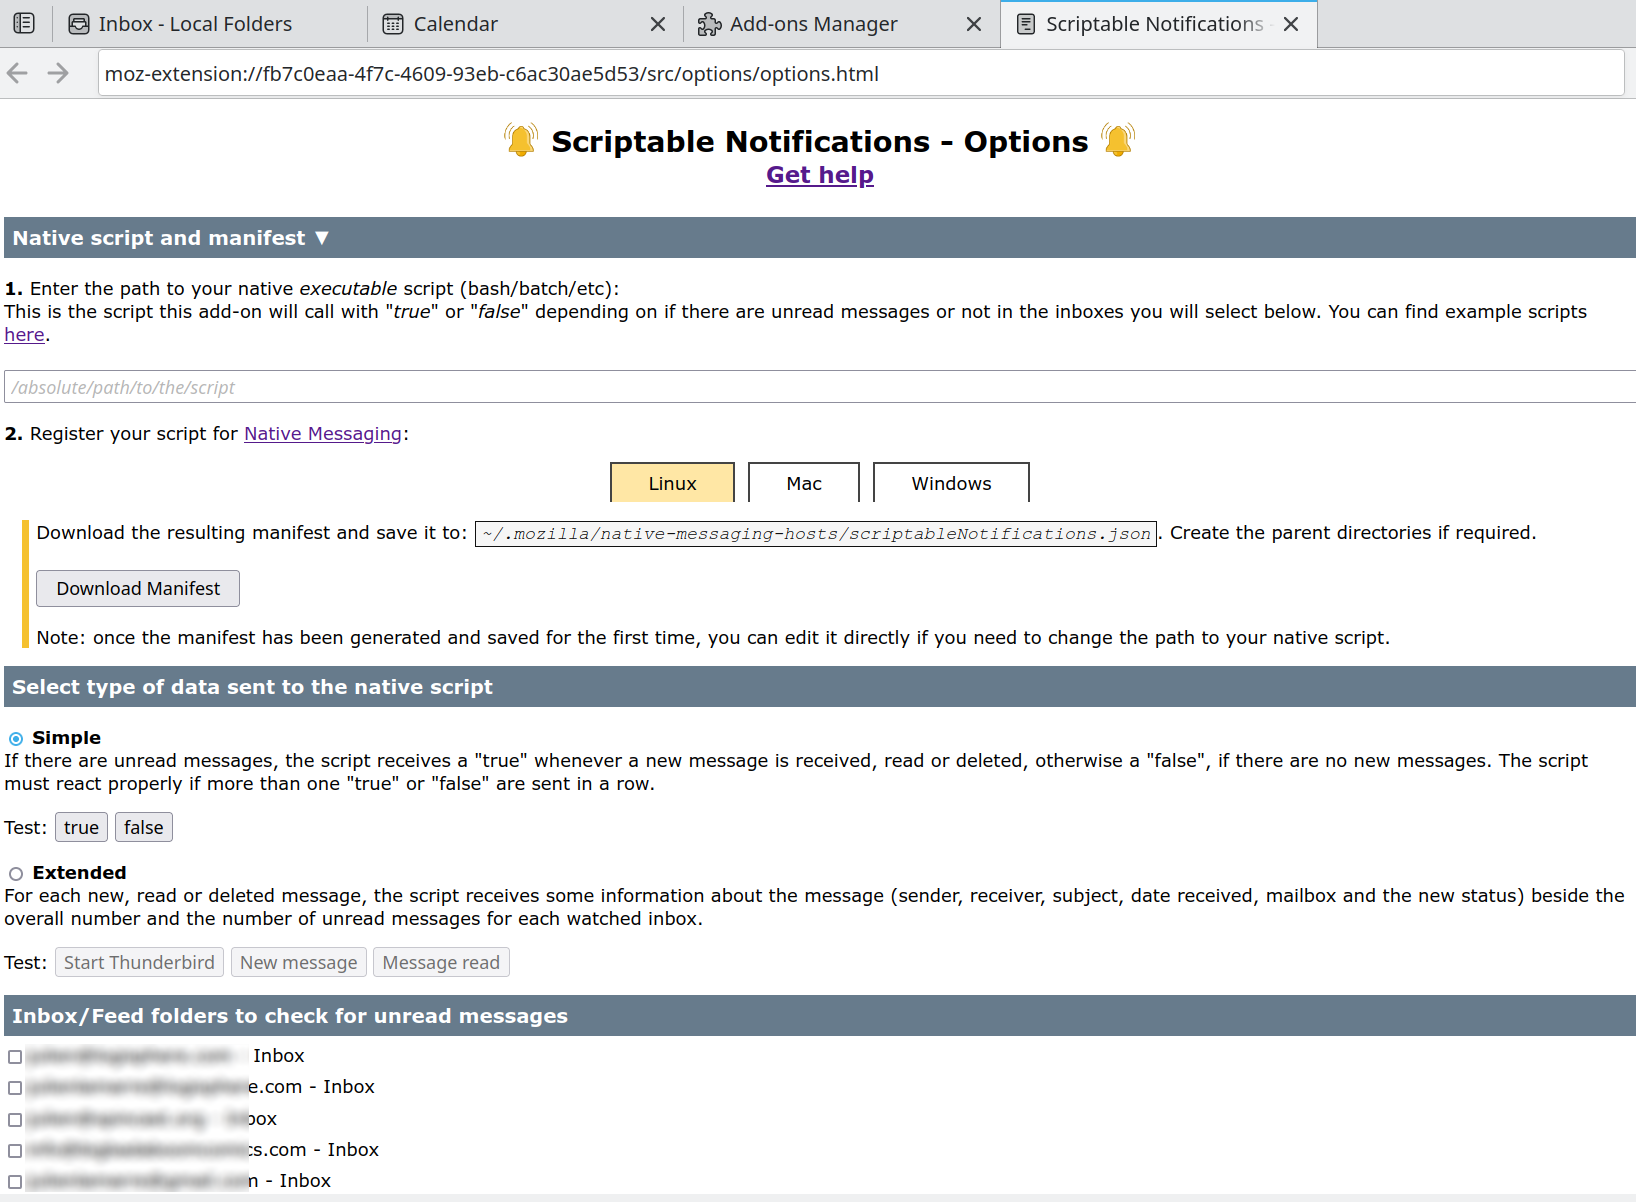Go back with the back arrow
The height and width of the screenshot is (1202, 1636).
click(x=17, y=73)
